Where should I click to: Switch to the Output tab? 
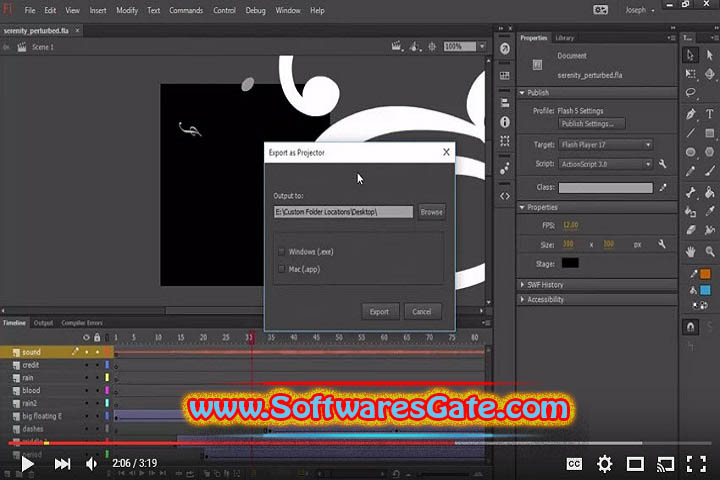[43, 323]
